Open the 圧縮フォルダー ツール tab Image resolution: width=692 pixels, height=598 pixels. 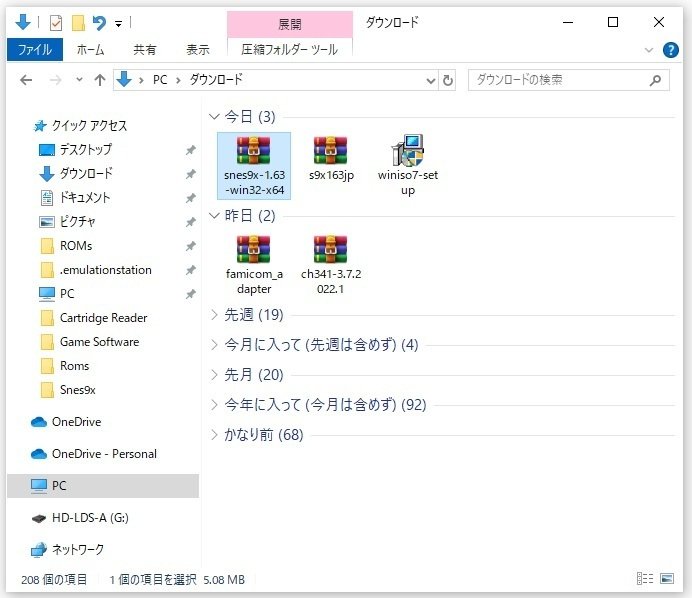coord(290,49)
